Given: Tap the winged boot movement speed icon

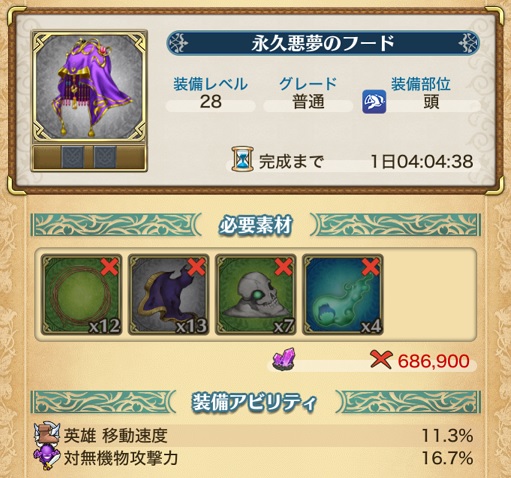Looking at the screenshot, I should tap(47, 433).
